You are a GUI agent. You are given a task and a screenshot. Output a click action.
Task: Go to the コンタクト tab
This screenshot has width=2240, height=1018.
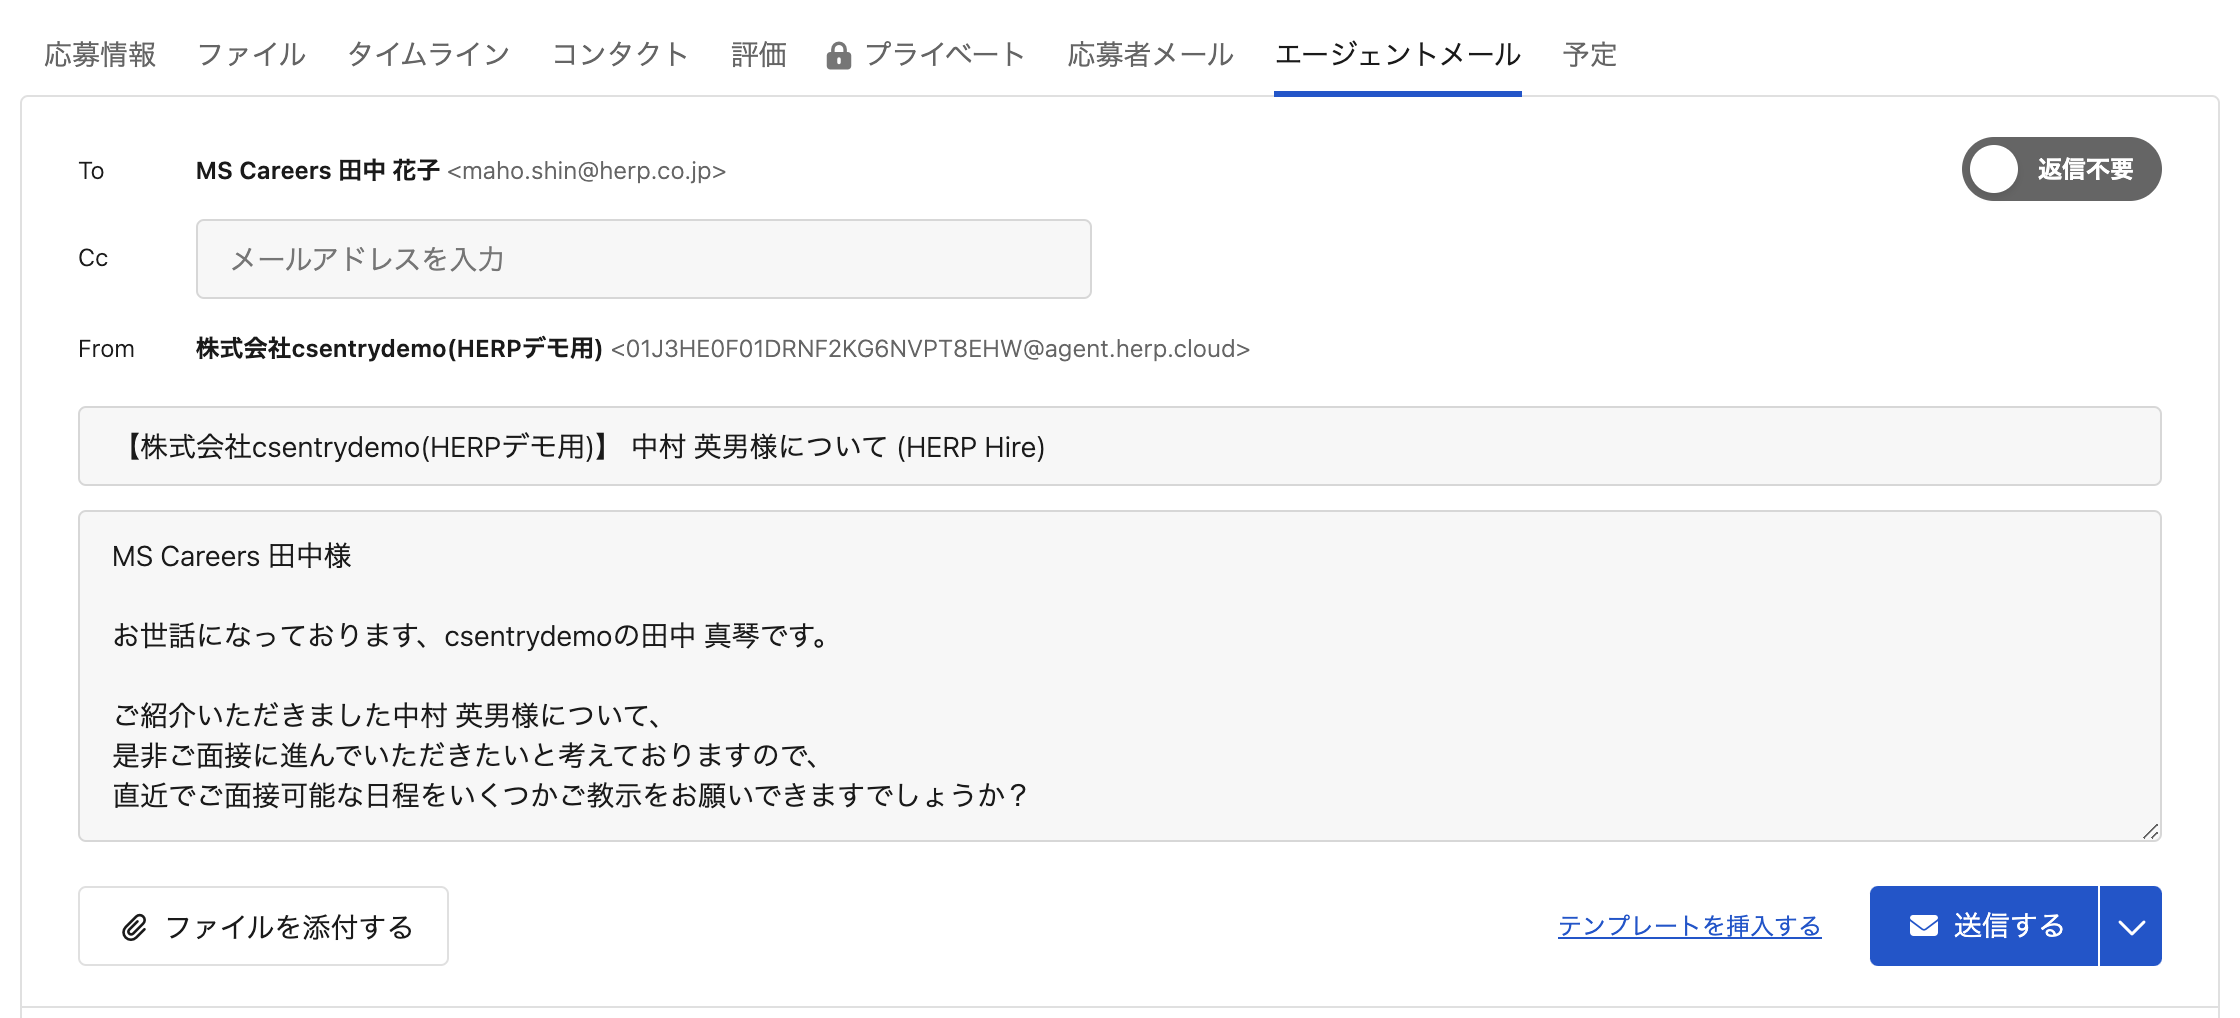click(x=620, y=54)
